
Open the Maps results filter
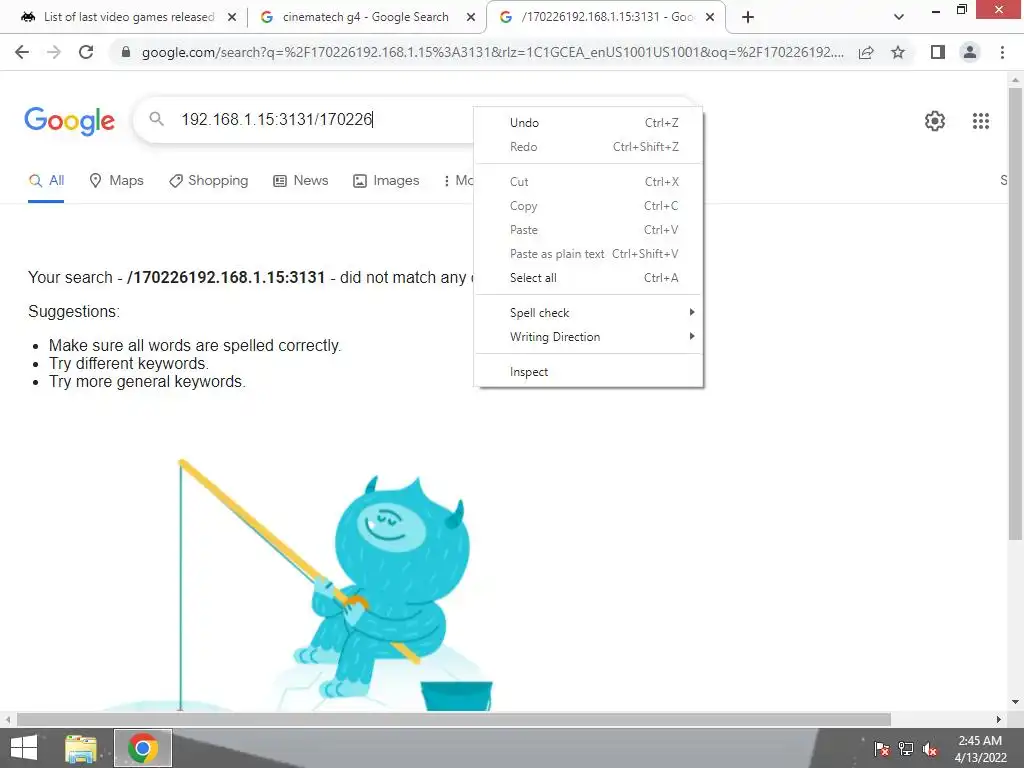pyautogui.click(x=116, y=181)
